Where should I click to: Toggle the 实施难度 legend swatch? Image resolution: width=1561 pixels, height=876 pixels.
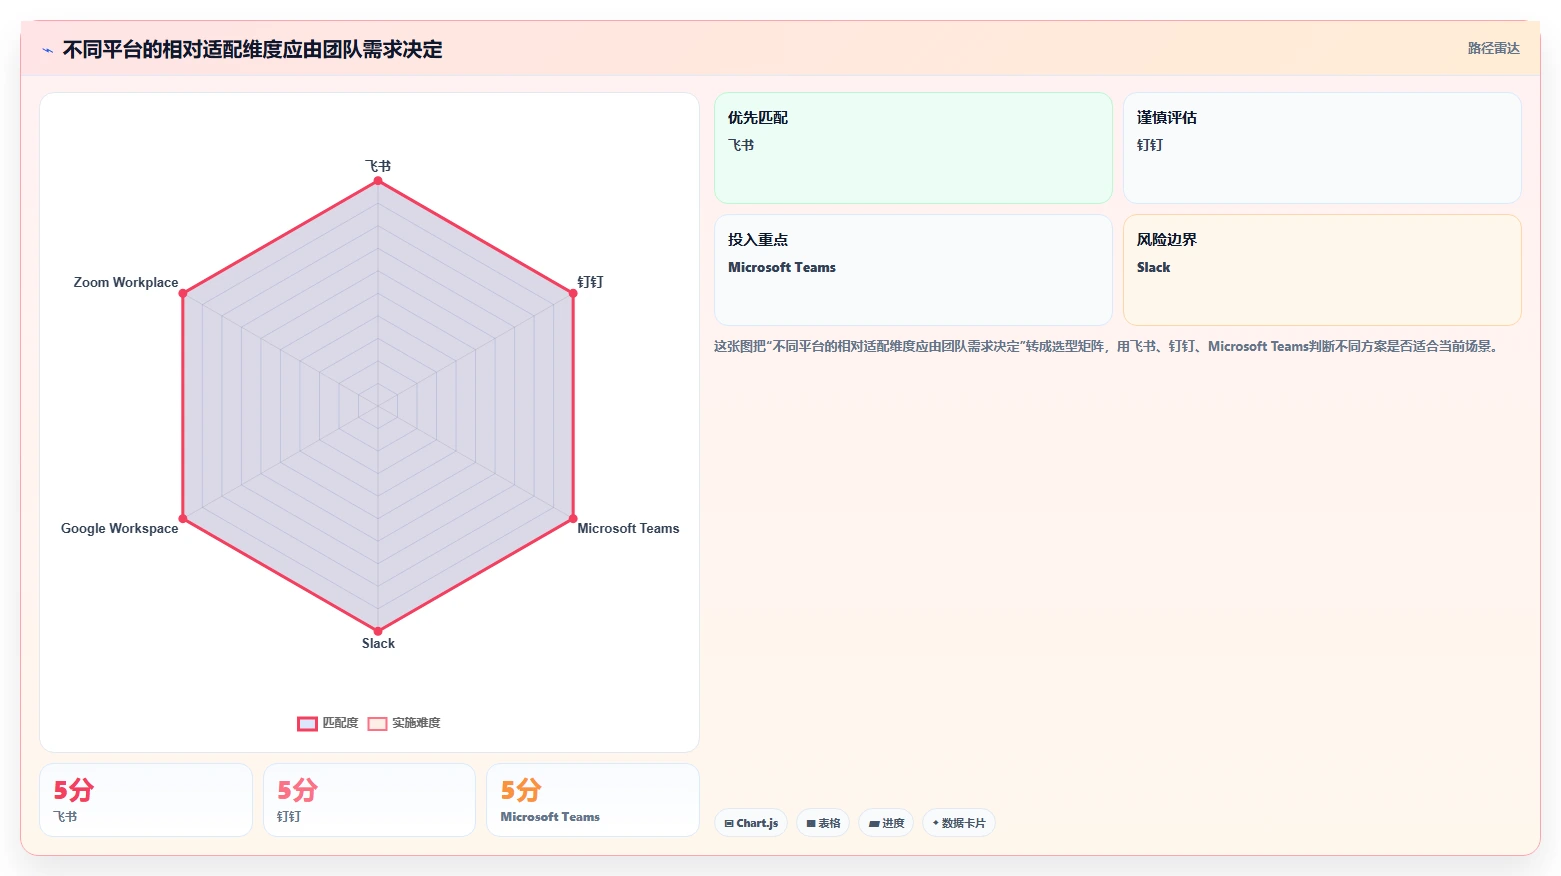pos(377,723)
